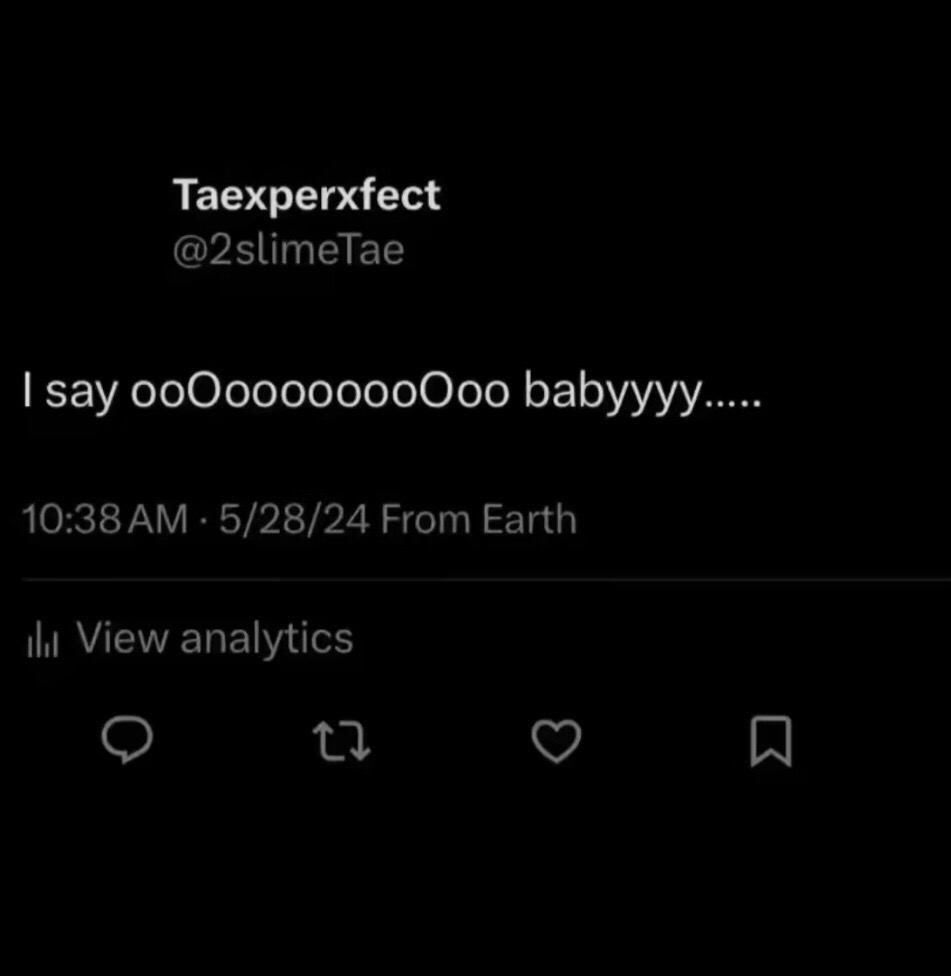Repost the tweet with the arrows icon
Viewport: 951px width, 976px height.
(342, 742)
